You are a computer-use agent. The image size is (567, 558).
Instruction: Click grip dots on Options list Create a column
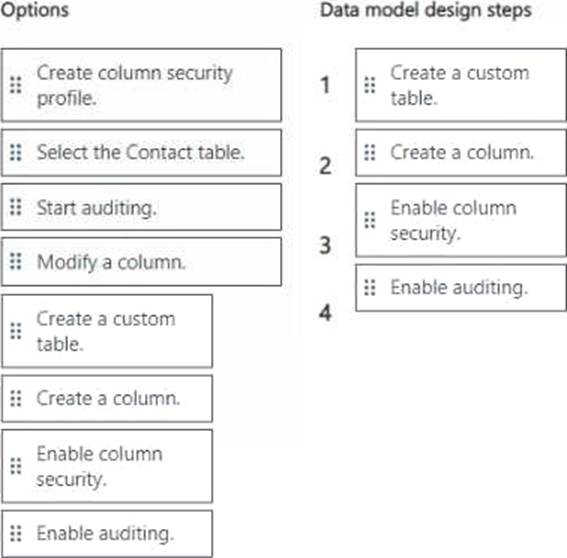(16, 399)
